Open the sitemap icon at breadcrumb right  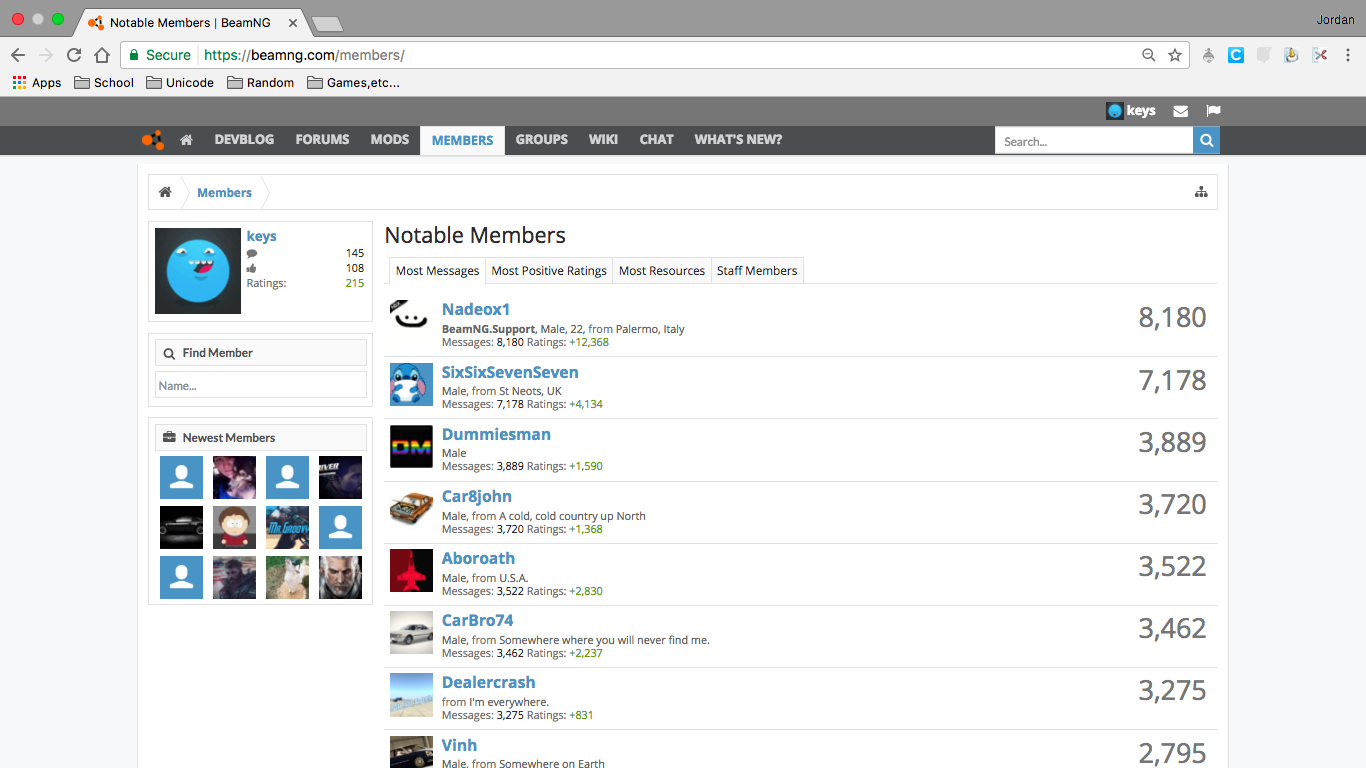(x=1201, y=192)
